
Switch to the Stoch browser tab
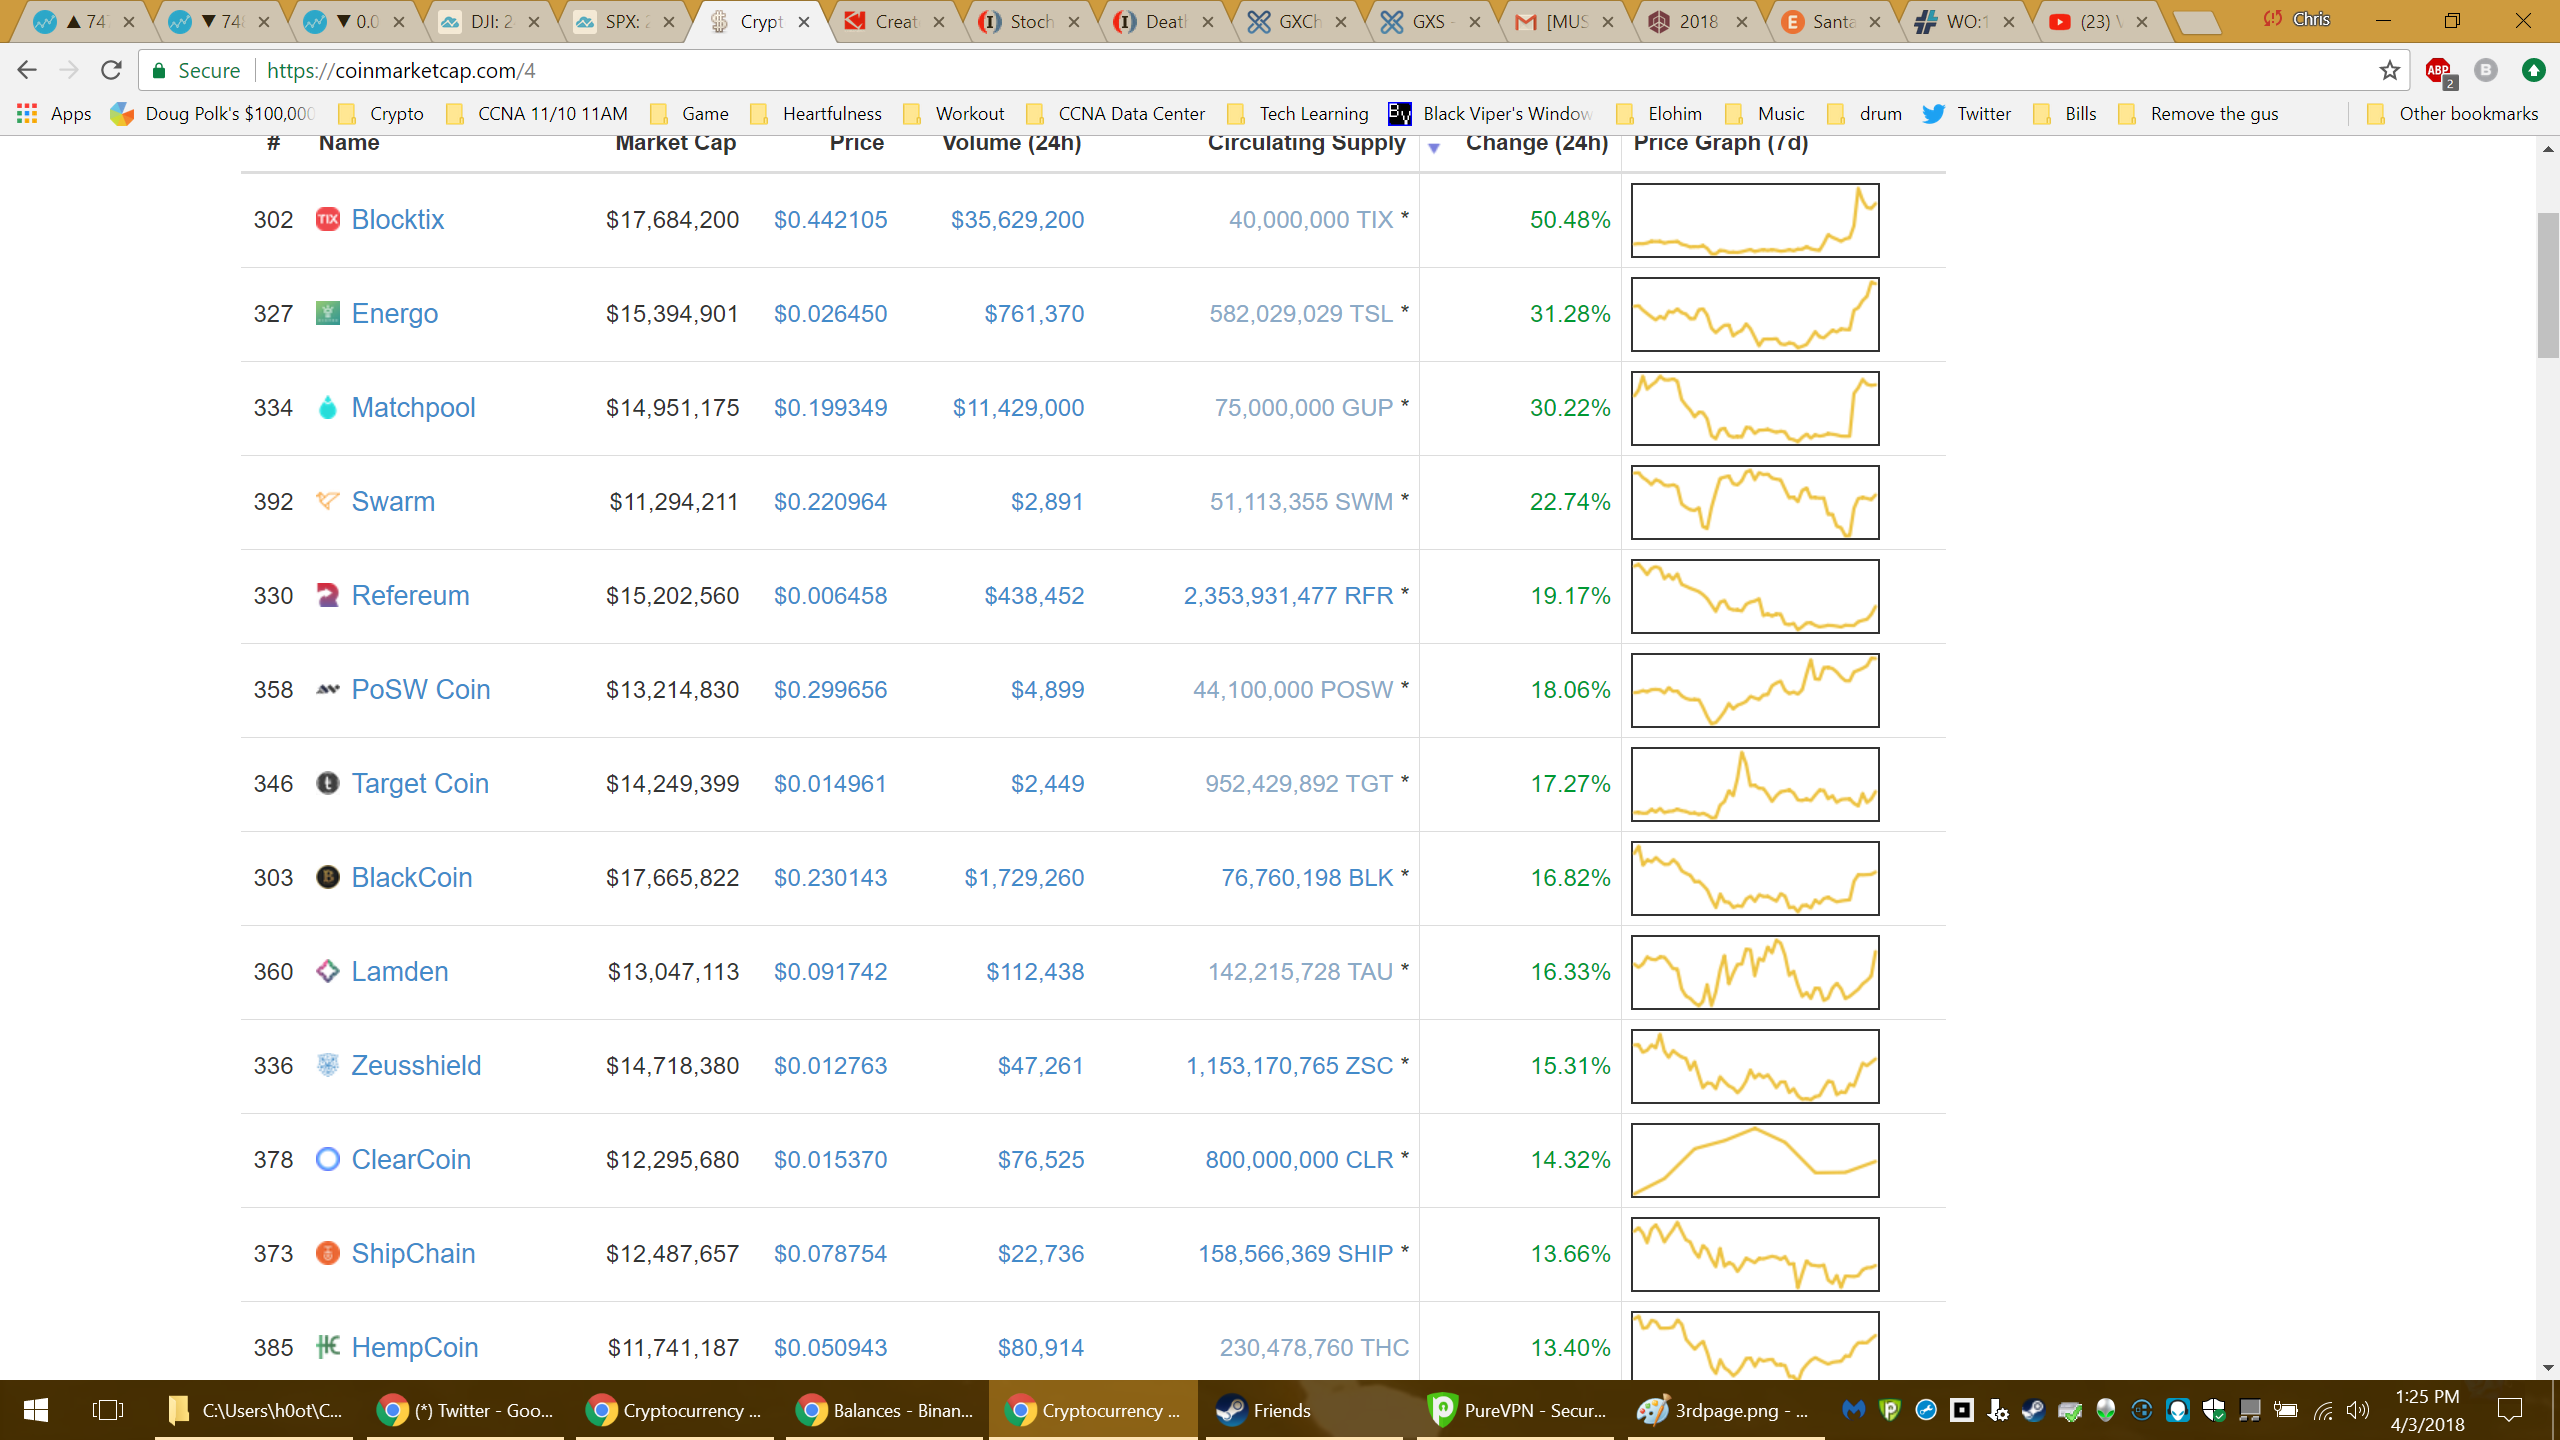[1030, 21]
